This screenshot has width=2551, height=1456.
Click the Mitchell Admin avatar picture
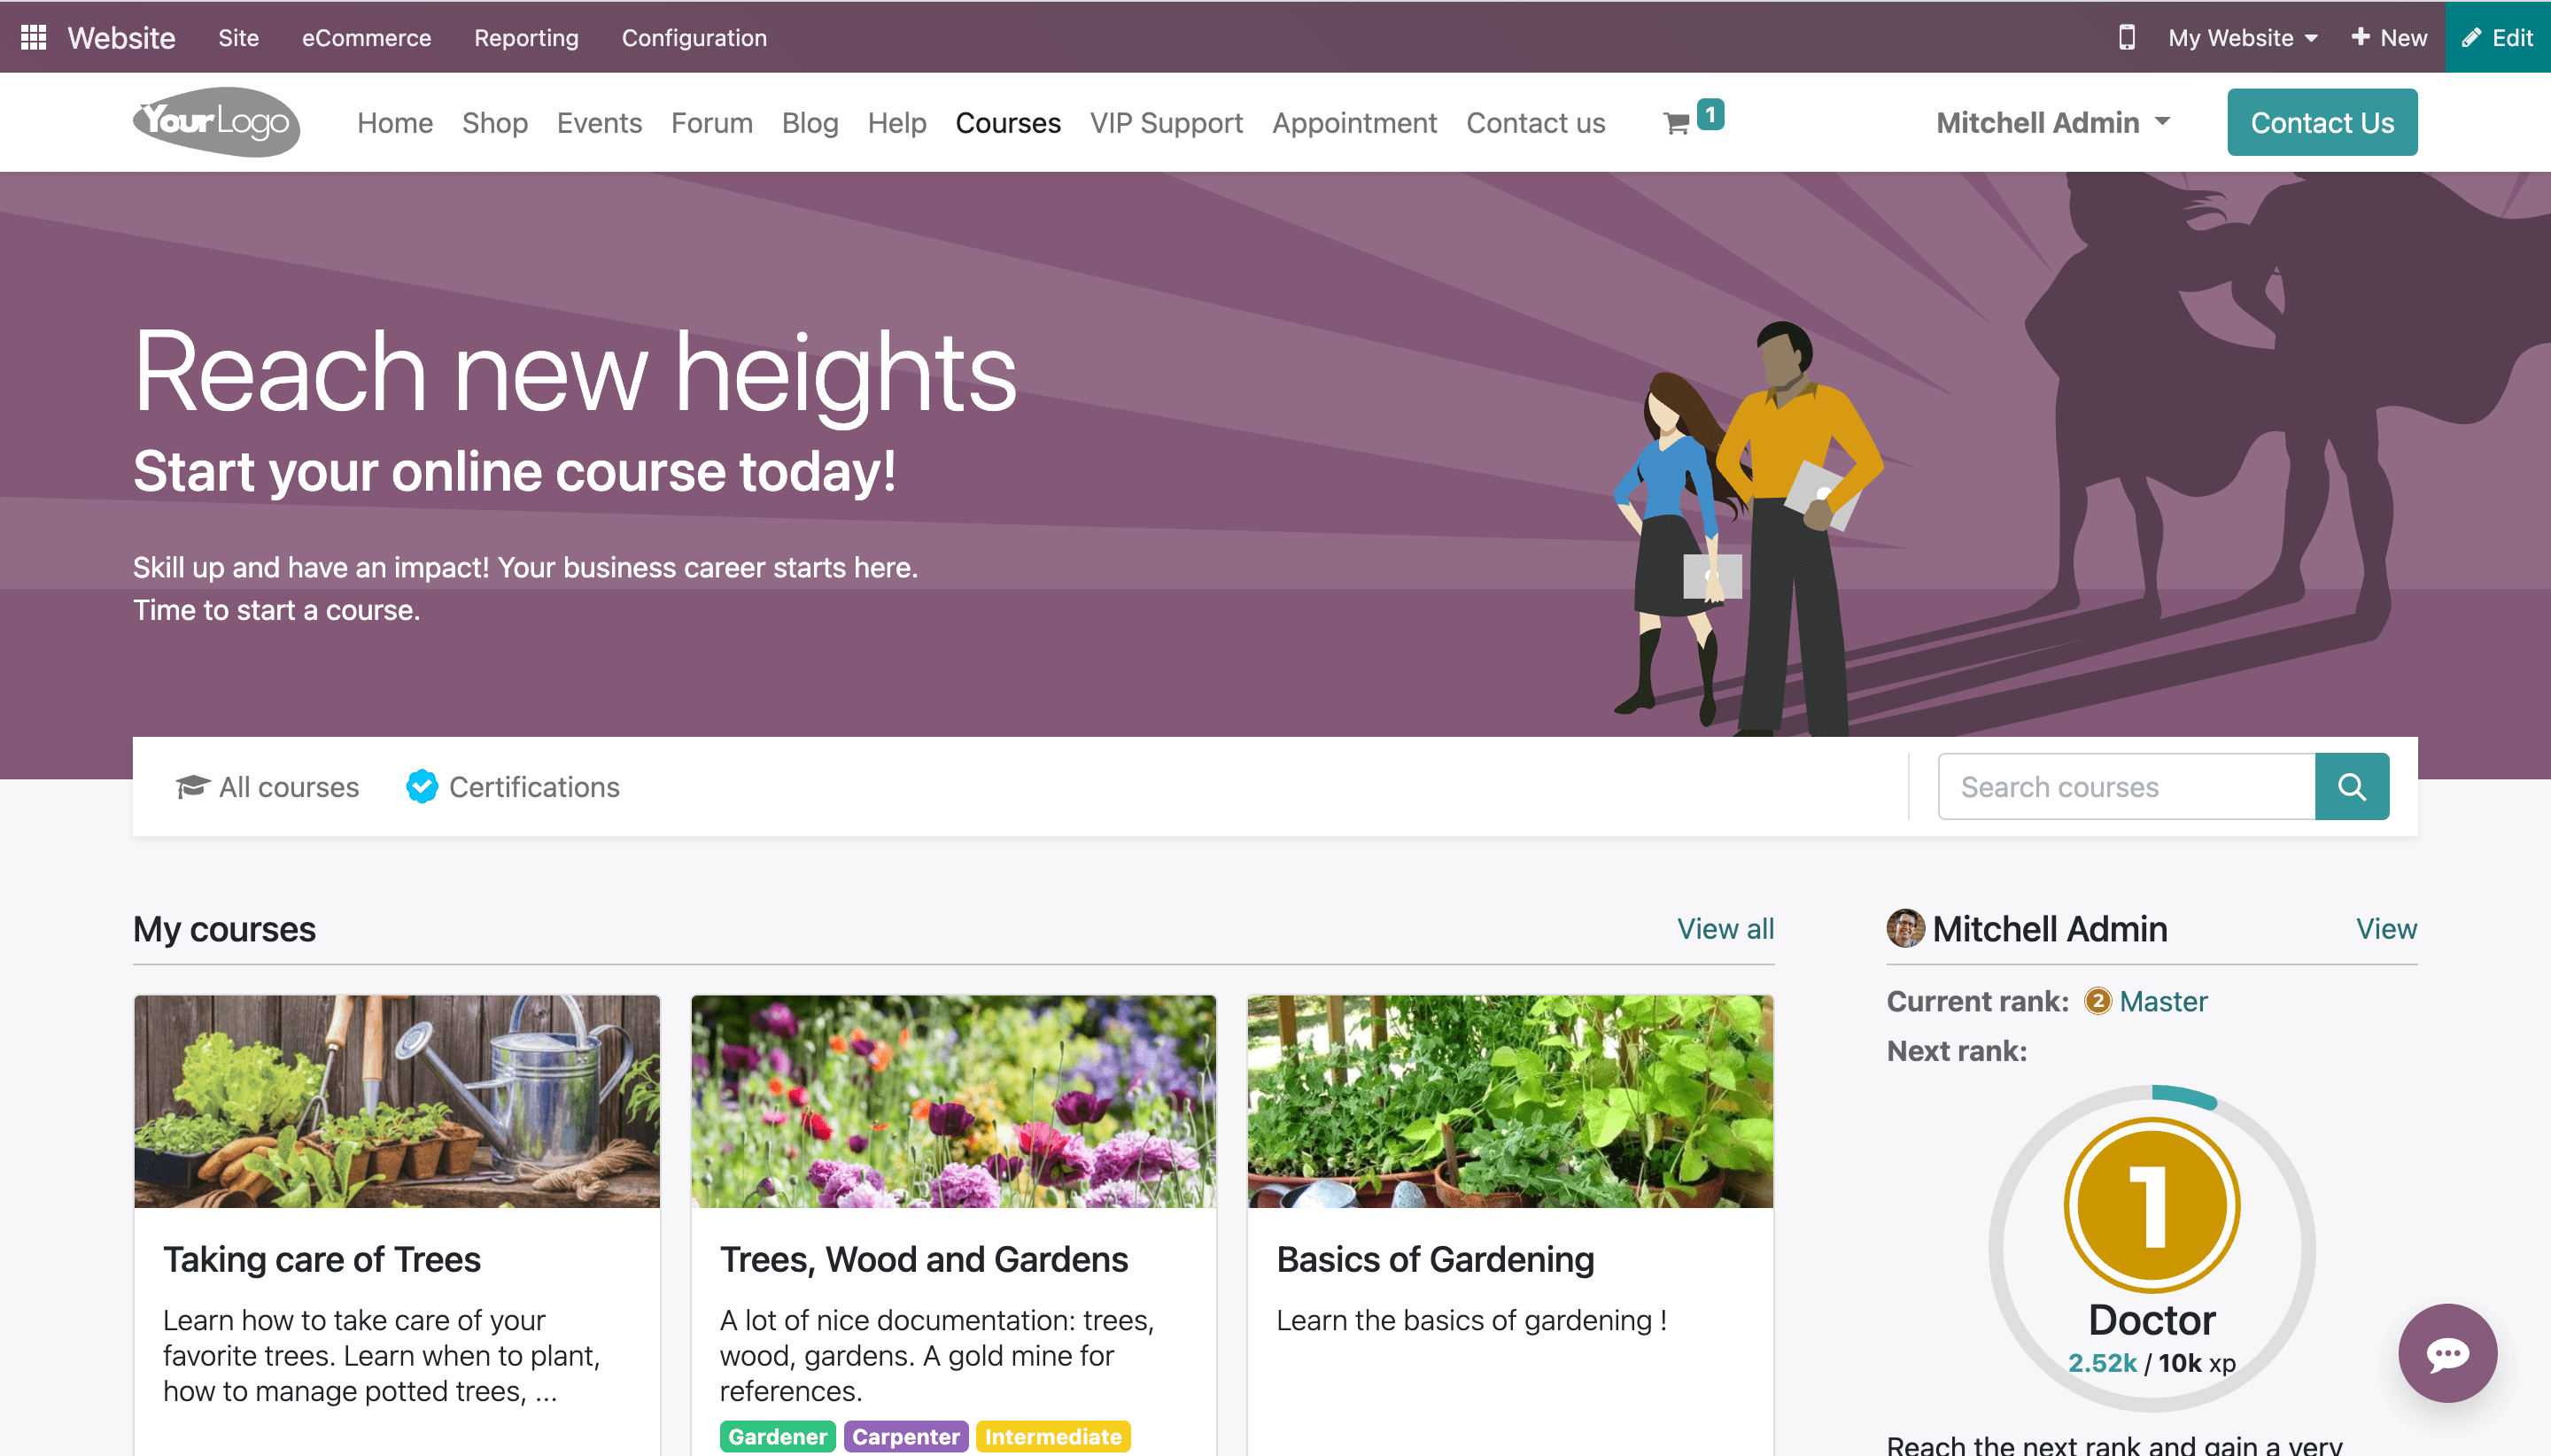click(x=1904, y=928)
